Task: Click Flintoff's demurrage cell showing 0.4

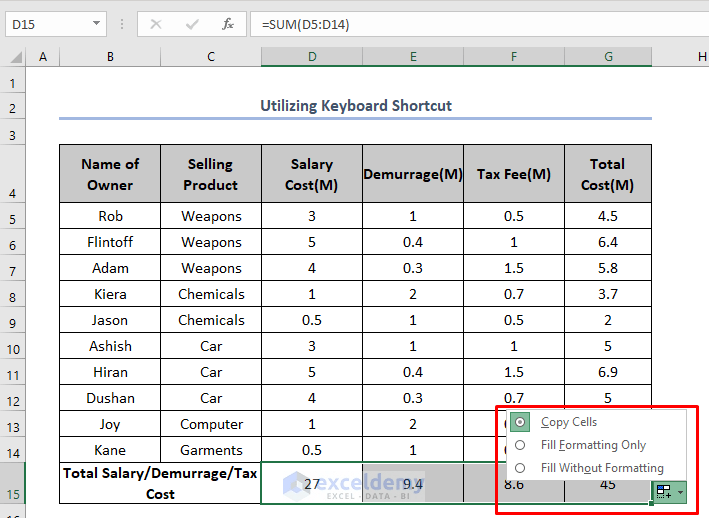Action: pos(413,242)
